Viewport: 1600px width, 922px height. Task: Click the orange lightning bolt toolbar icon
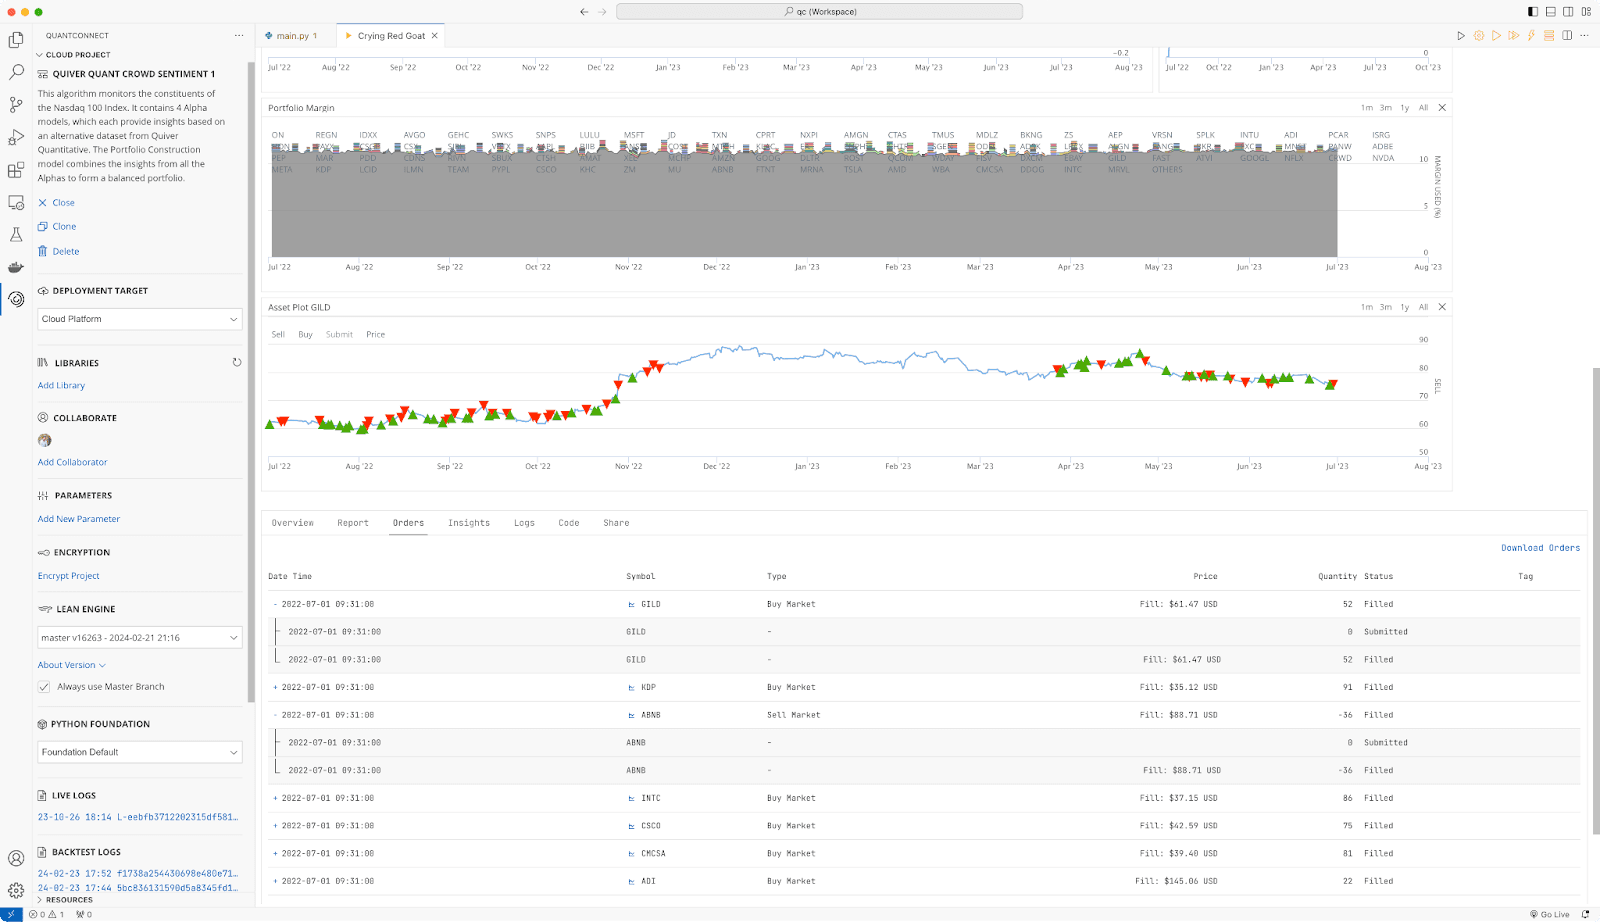tap(1530, 36)
